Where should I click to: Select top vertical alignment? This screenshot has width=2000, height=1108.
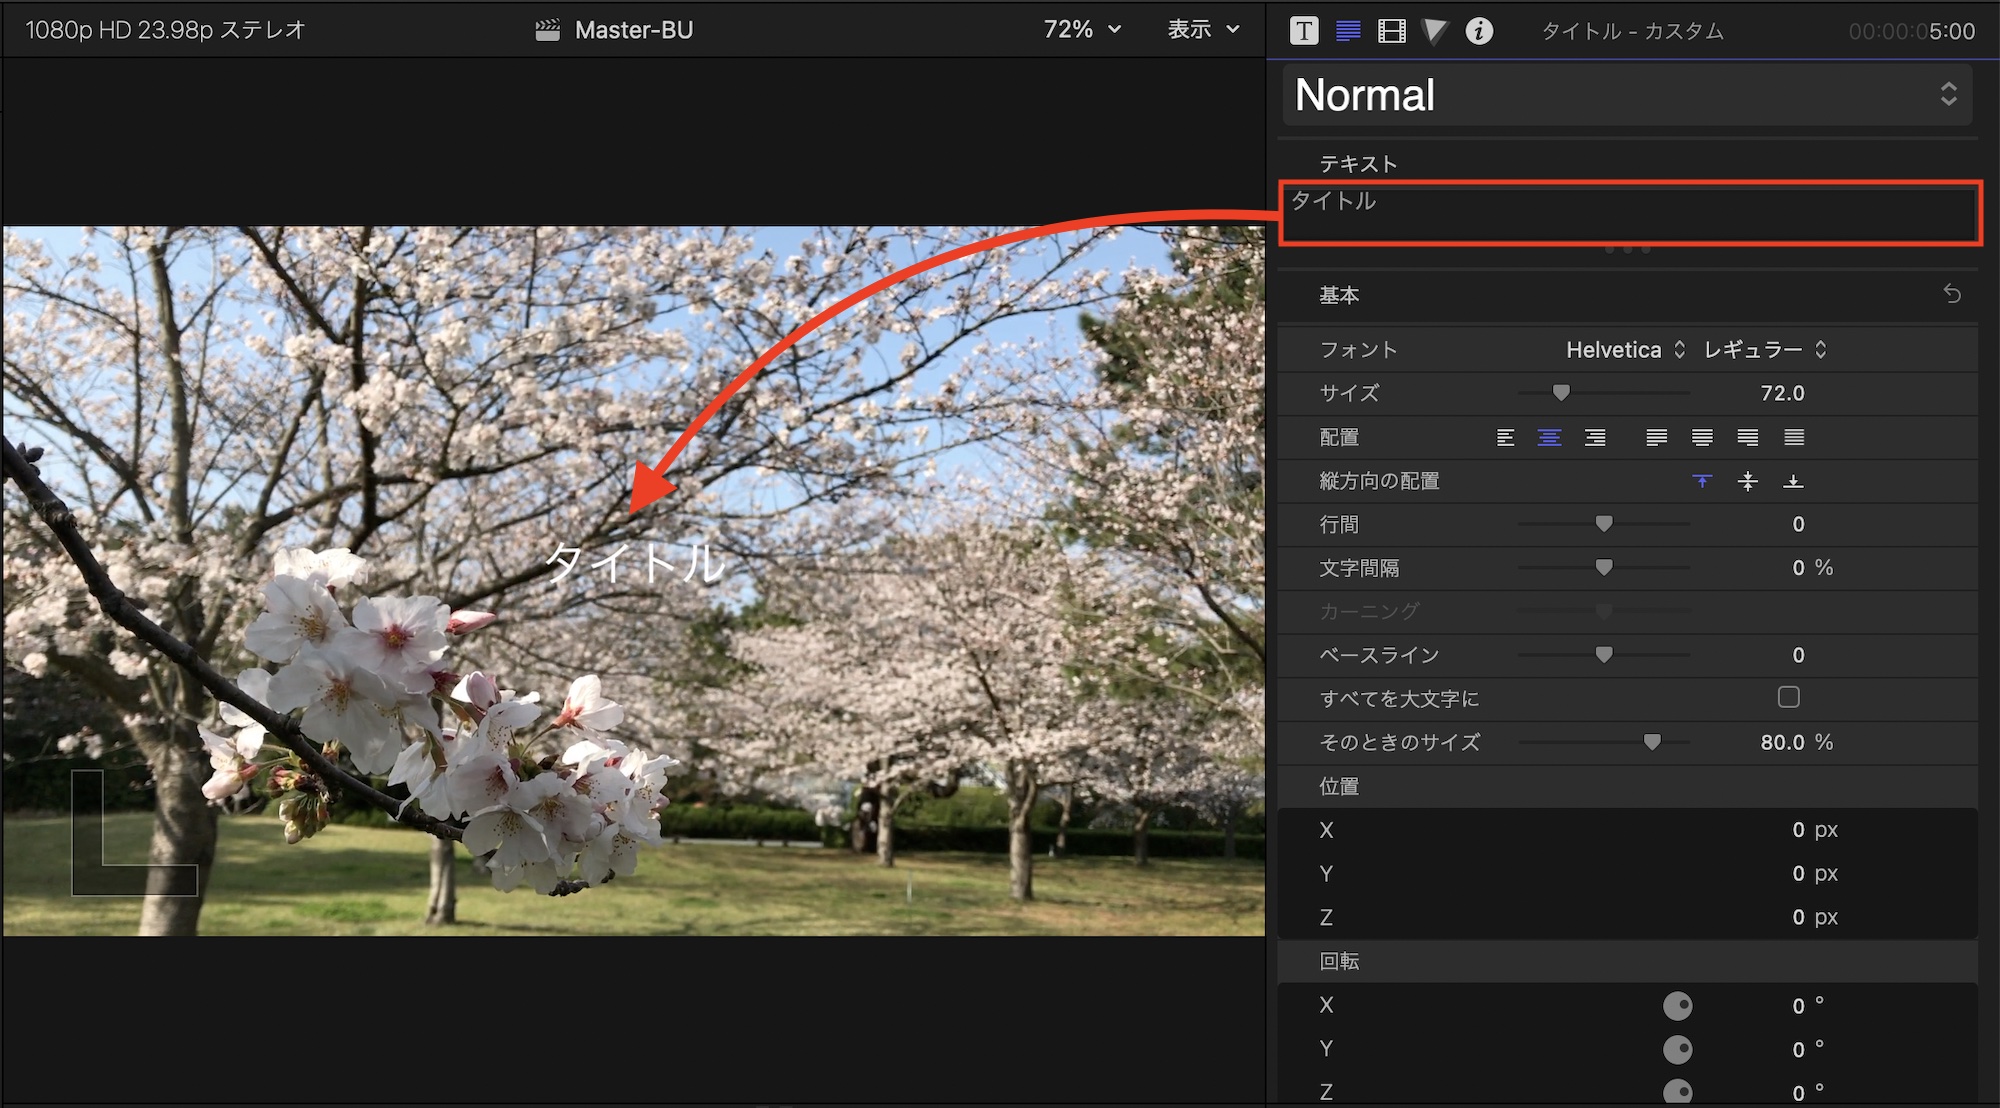(1702, 481)
